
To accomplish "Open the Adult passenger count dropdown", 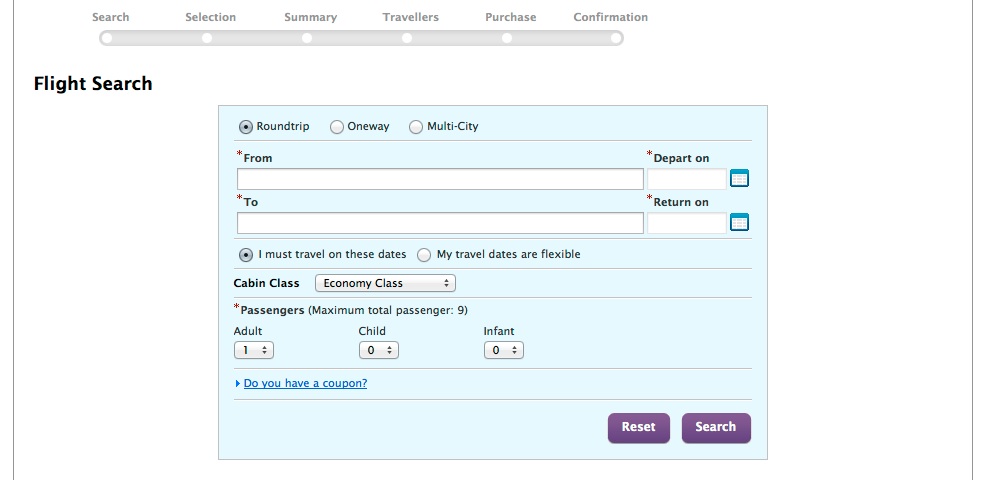I will pos(253,351).
